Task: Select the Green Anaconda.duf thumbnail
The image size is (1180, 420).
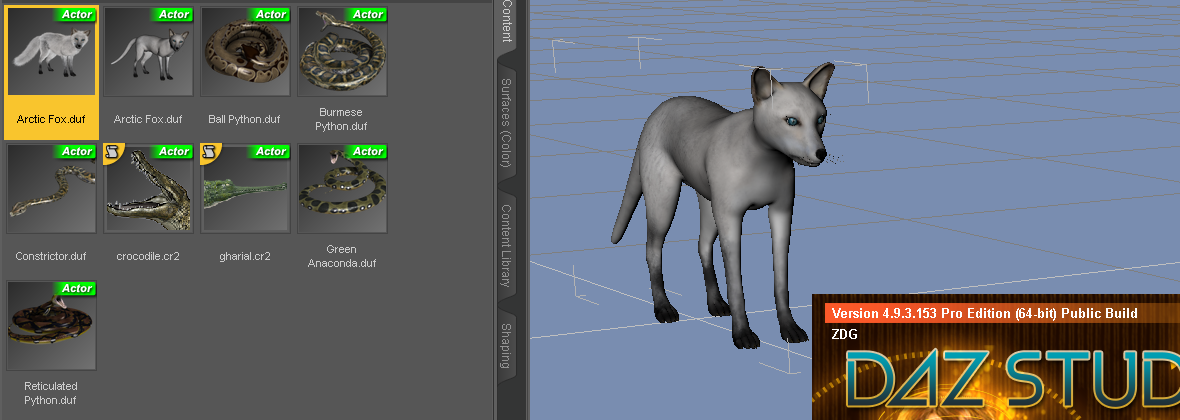Action: (x=342, y=188)
